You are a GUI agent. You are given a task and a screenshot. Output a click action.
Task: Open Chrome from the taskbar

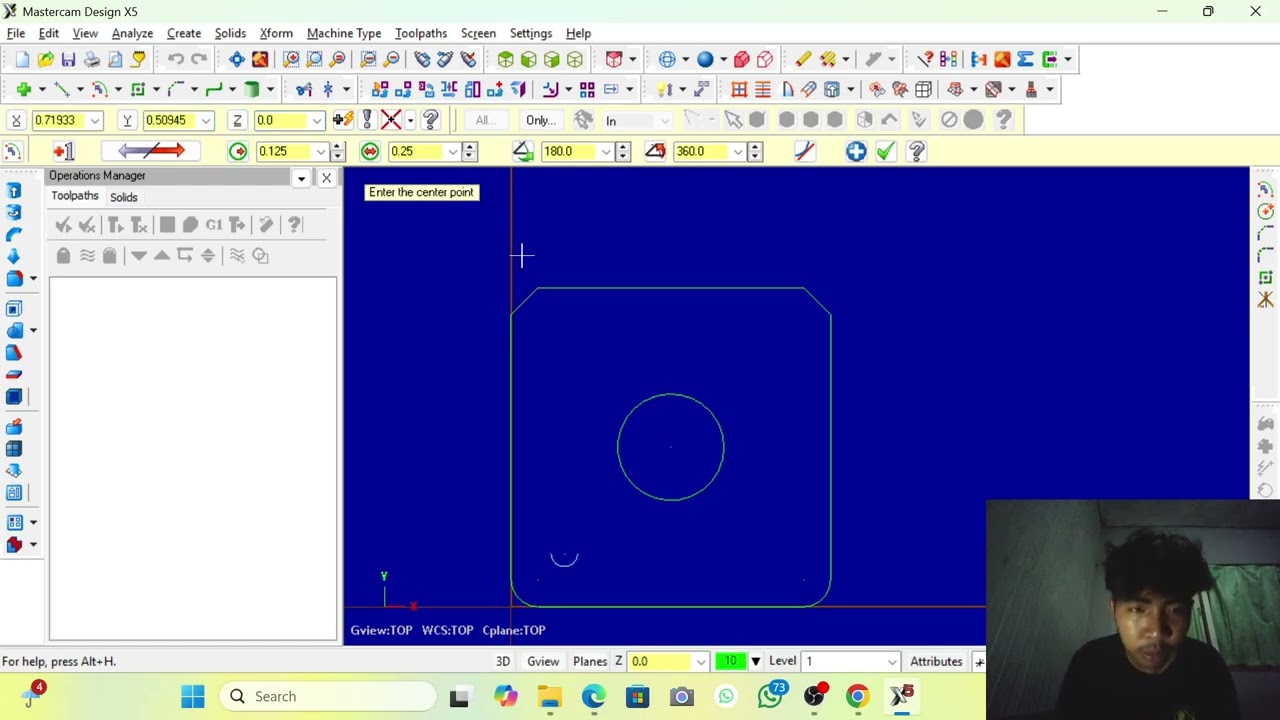pyautogui.click(x=858, y=696)
